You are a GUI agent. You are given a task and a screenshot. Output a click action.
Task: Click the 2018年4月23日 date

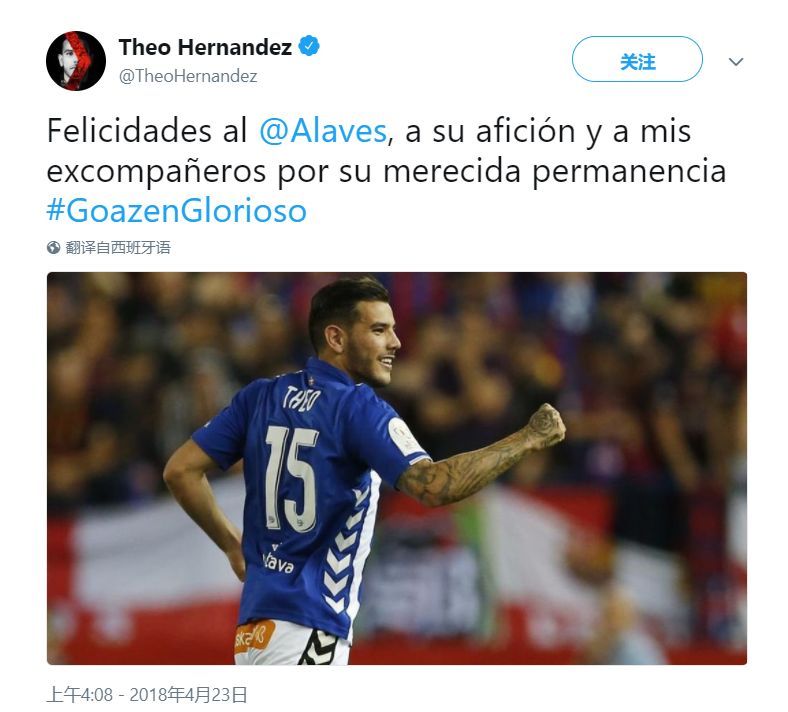[188, 695]
